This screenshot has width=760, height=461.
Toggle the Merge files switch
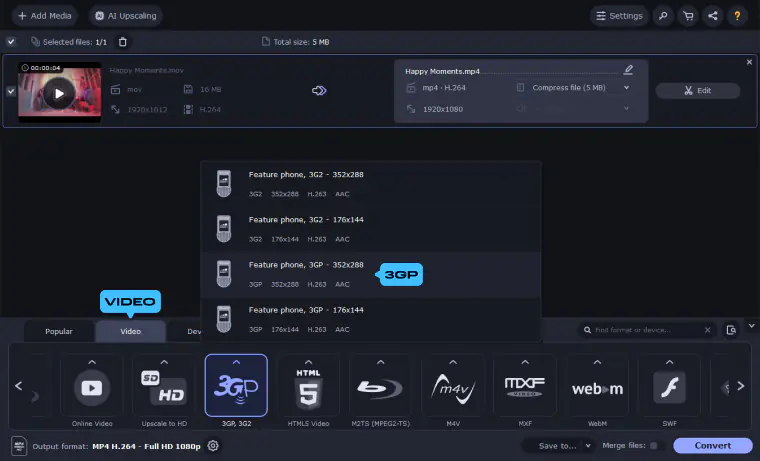tap(657, 445)
